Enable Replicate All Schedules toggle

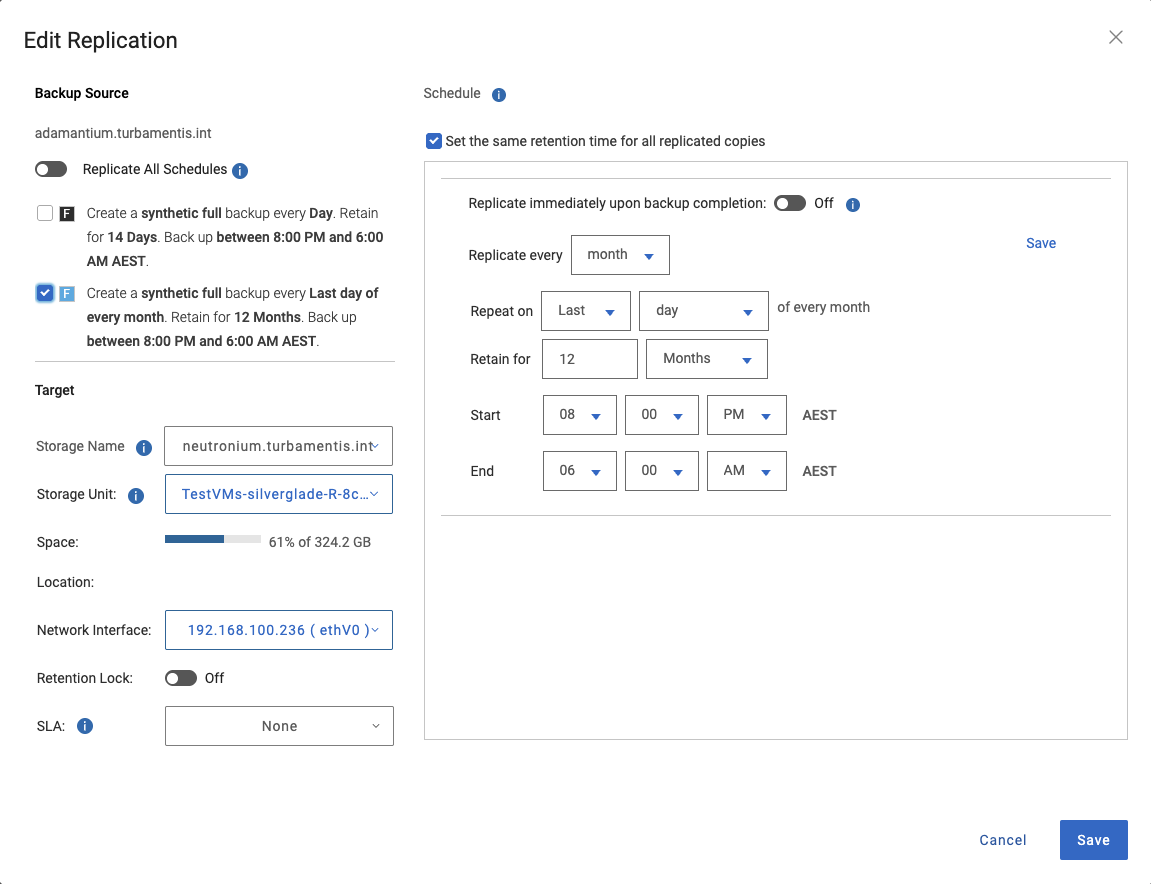click(51, 169)
